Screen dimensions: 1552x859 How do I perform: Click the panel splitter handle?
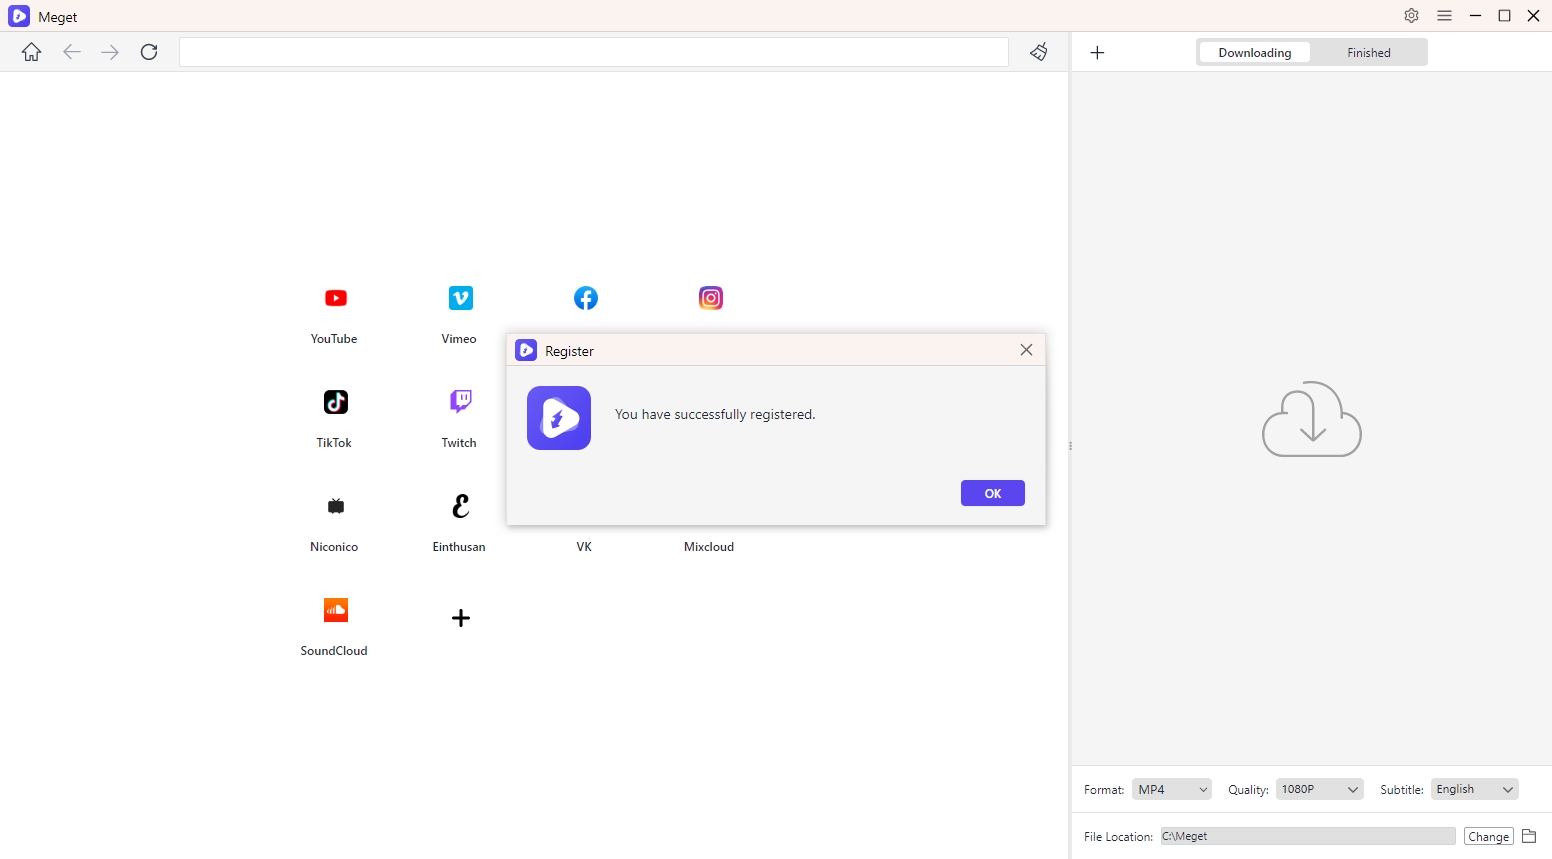(1070, 446)
